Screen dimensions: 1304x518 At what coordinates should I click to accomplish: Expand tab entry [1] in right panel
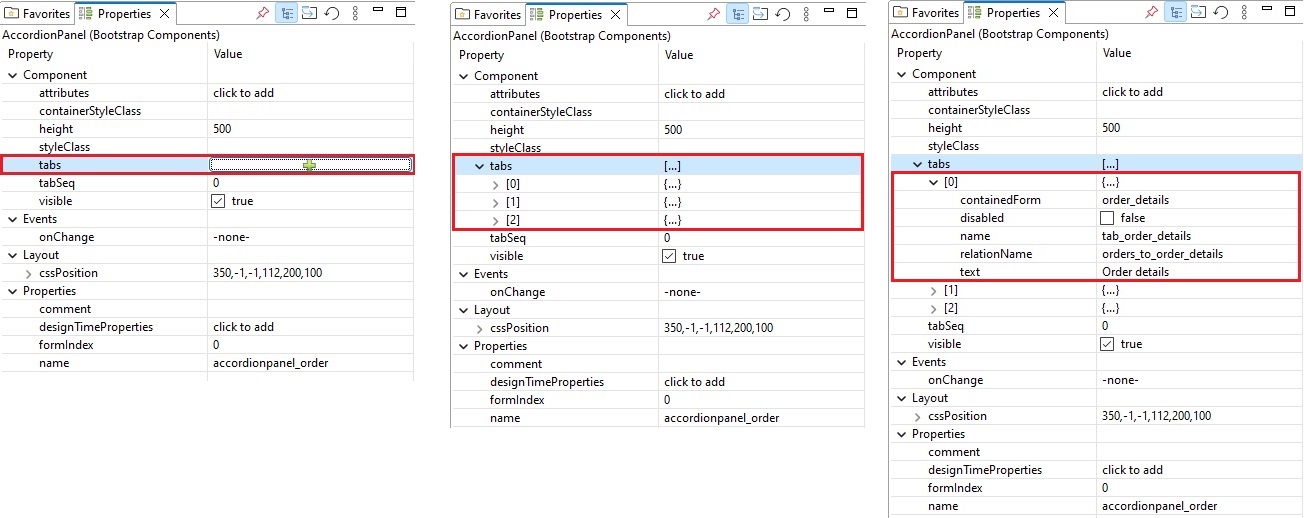point(933,290)
